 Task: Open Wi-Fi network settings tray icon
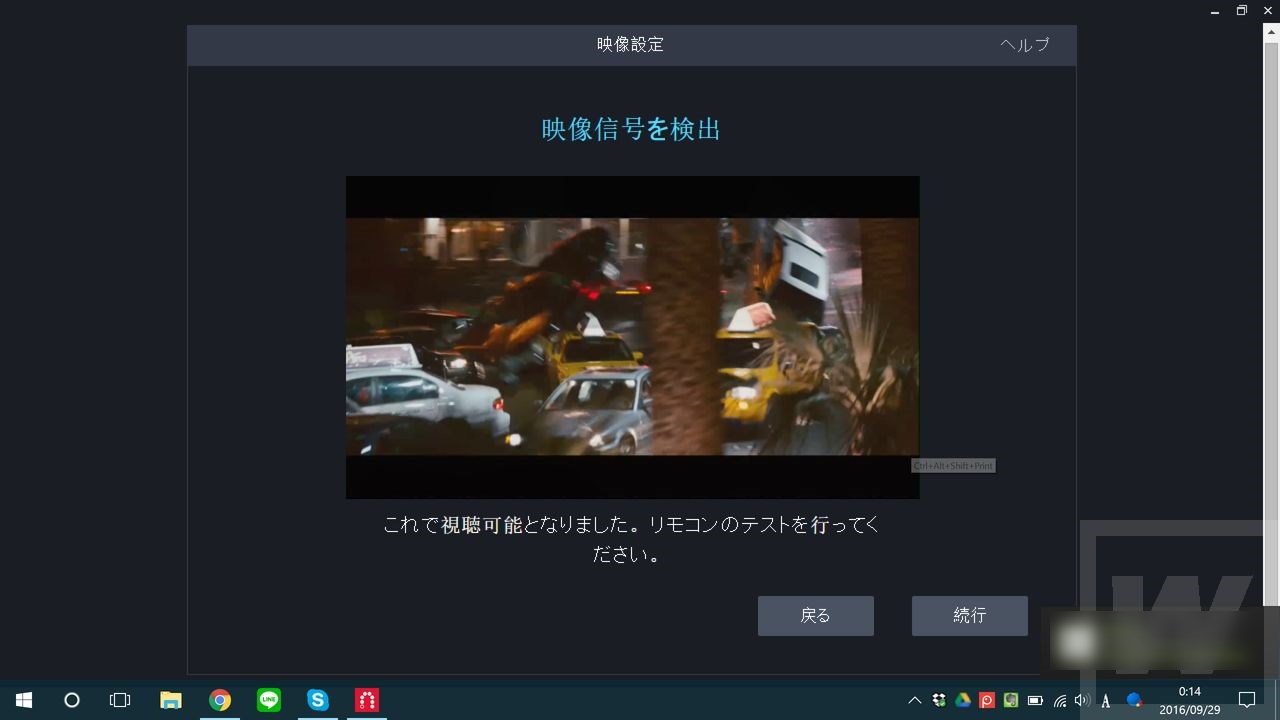[1060, 700]
